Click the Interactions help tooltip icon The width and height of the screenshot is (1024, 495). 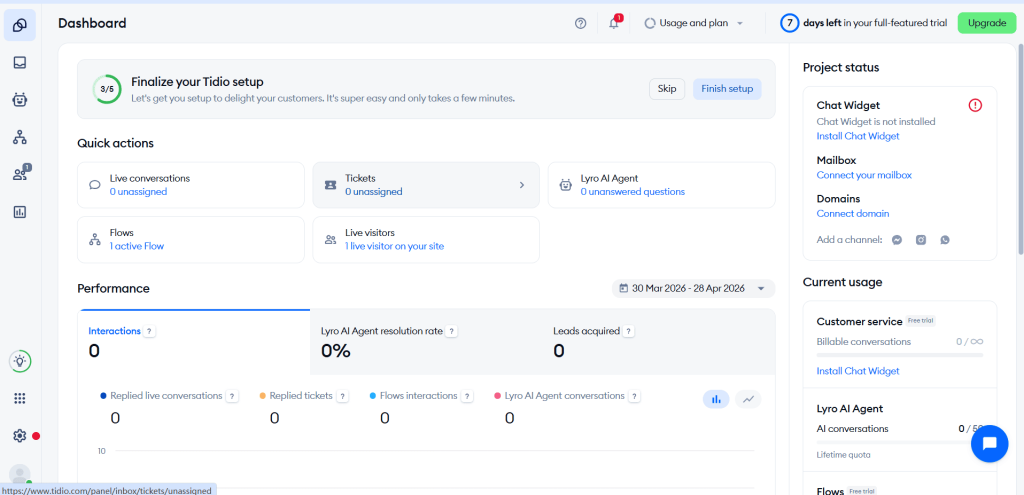click(x=150, y=332)
